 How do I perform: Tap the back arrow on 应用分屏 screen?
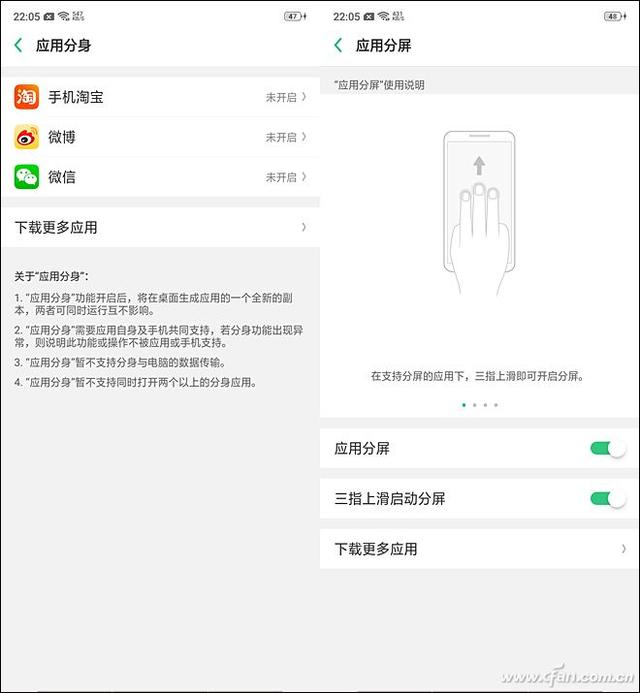(x=338, y=45)
